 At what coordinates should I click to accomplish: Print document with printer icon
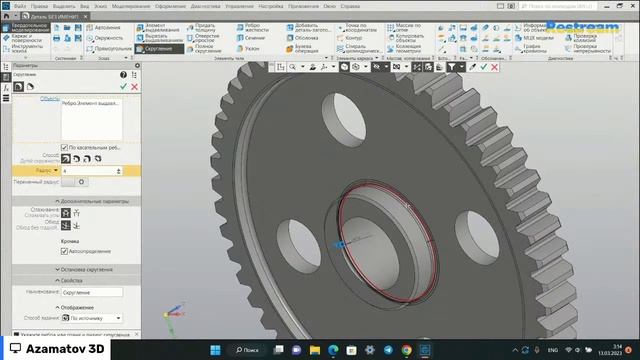coord(57,38)
